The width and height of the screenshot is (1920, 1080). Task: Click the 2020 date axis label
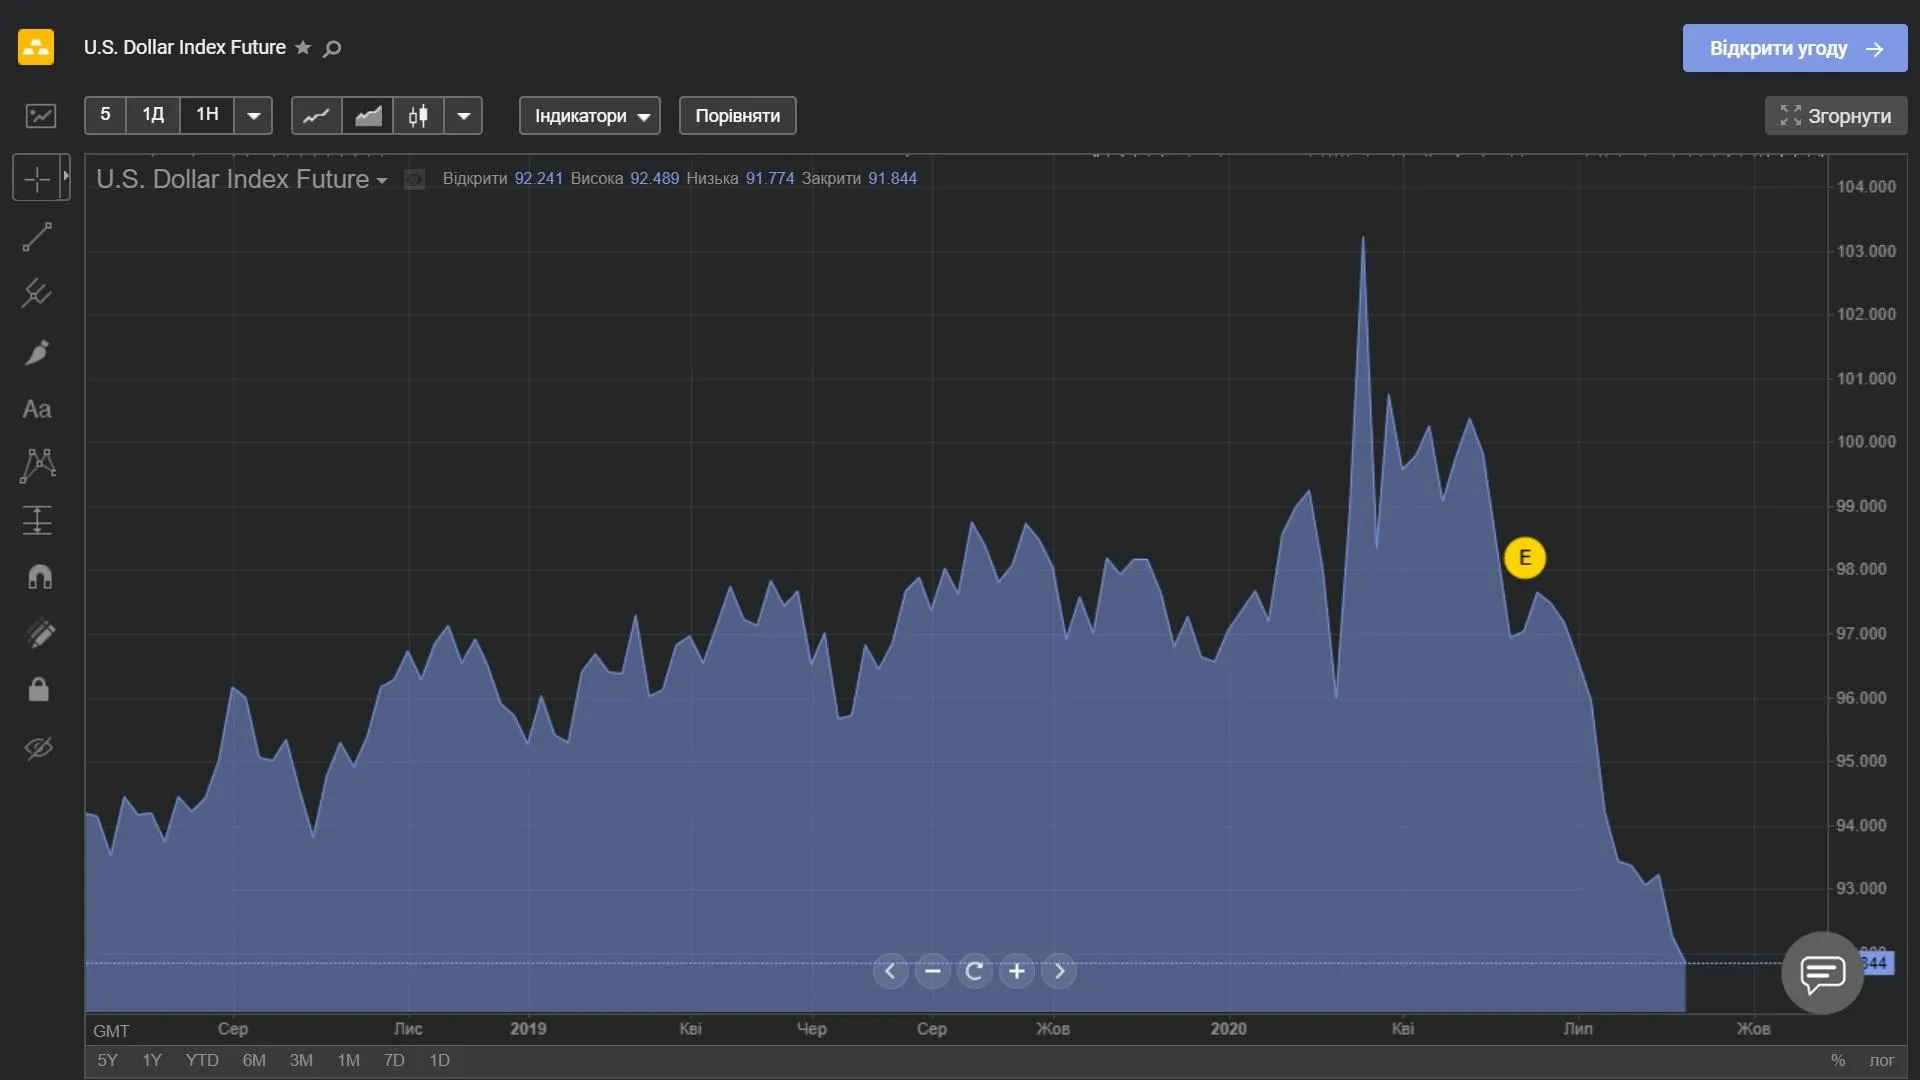pos(1228,1029)
